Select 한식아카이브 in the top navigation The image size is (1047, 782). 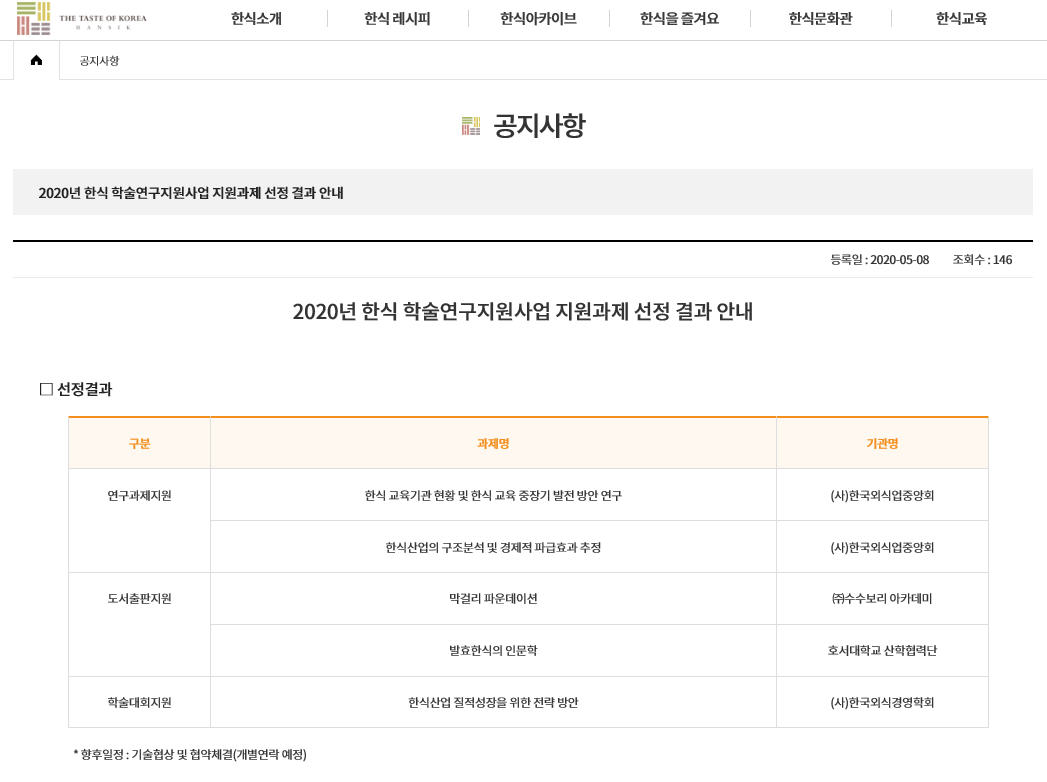pos(538,18)
